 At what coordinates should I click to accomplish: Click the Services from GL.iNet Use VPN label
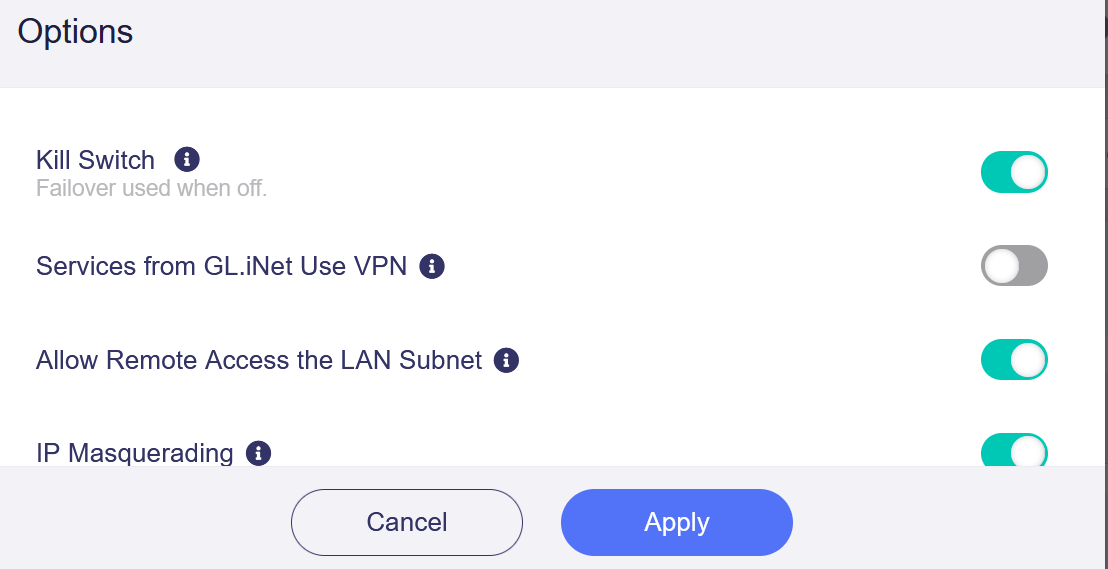(221, 266)
